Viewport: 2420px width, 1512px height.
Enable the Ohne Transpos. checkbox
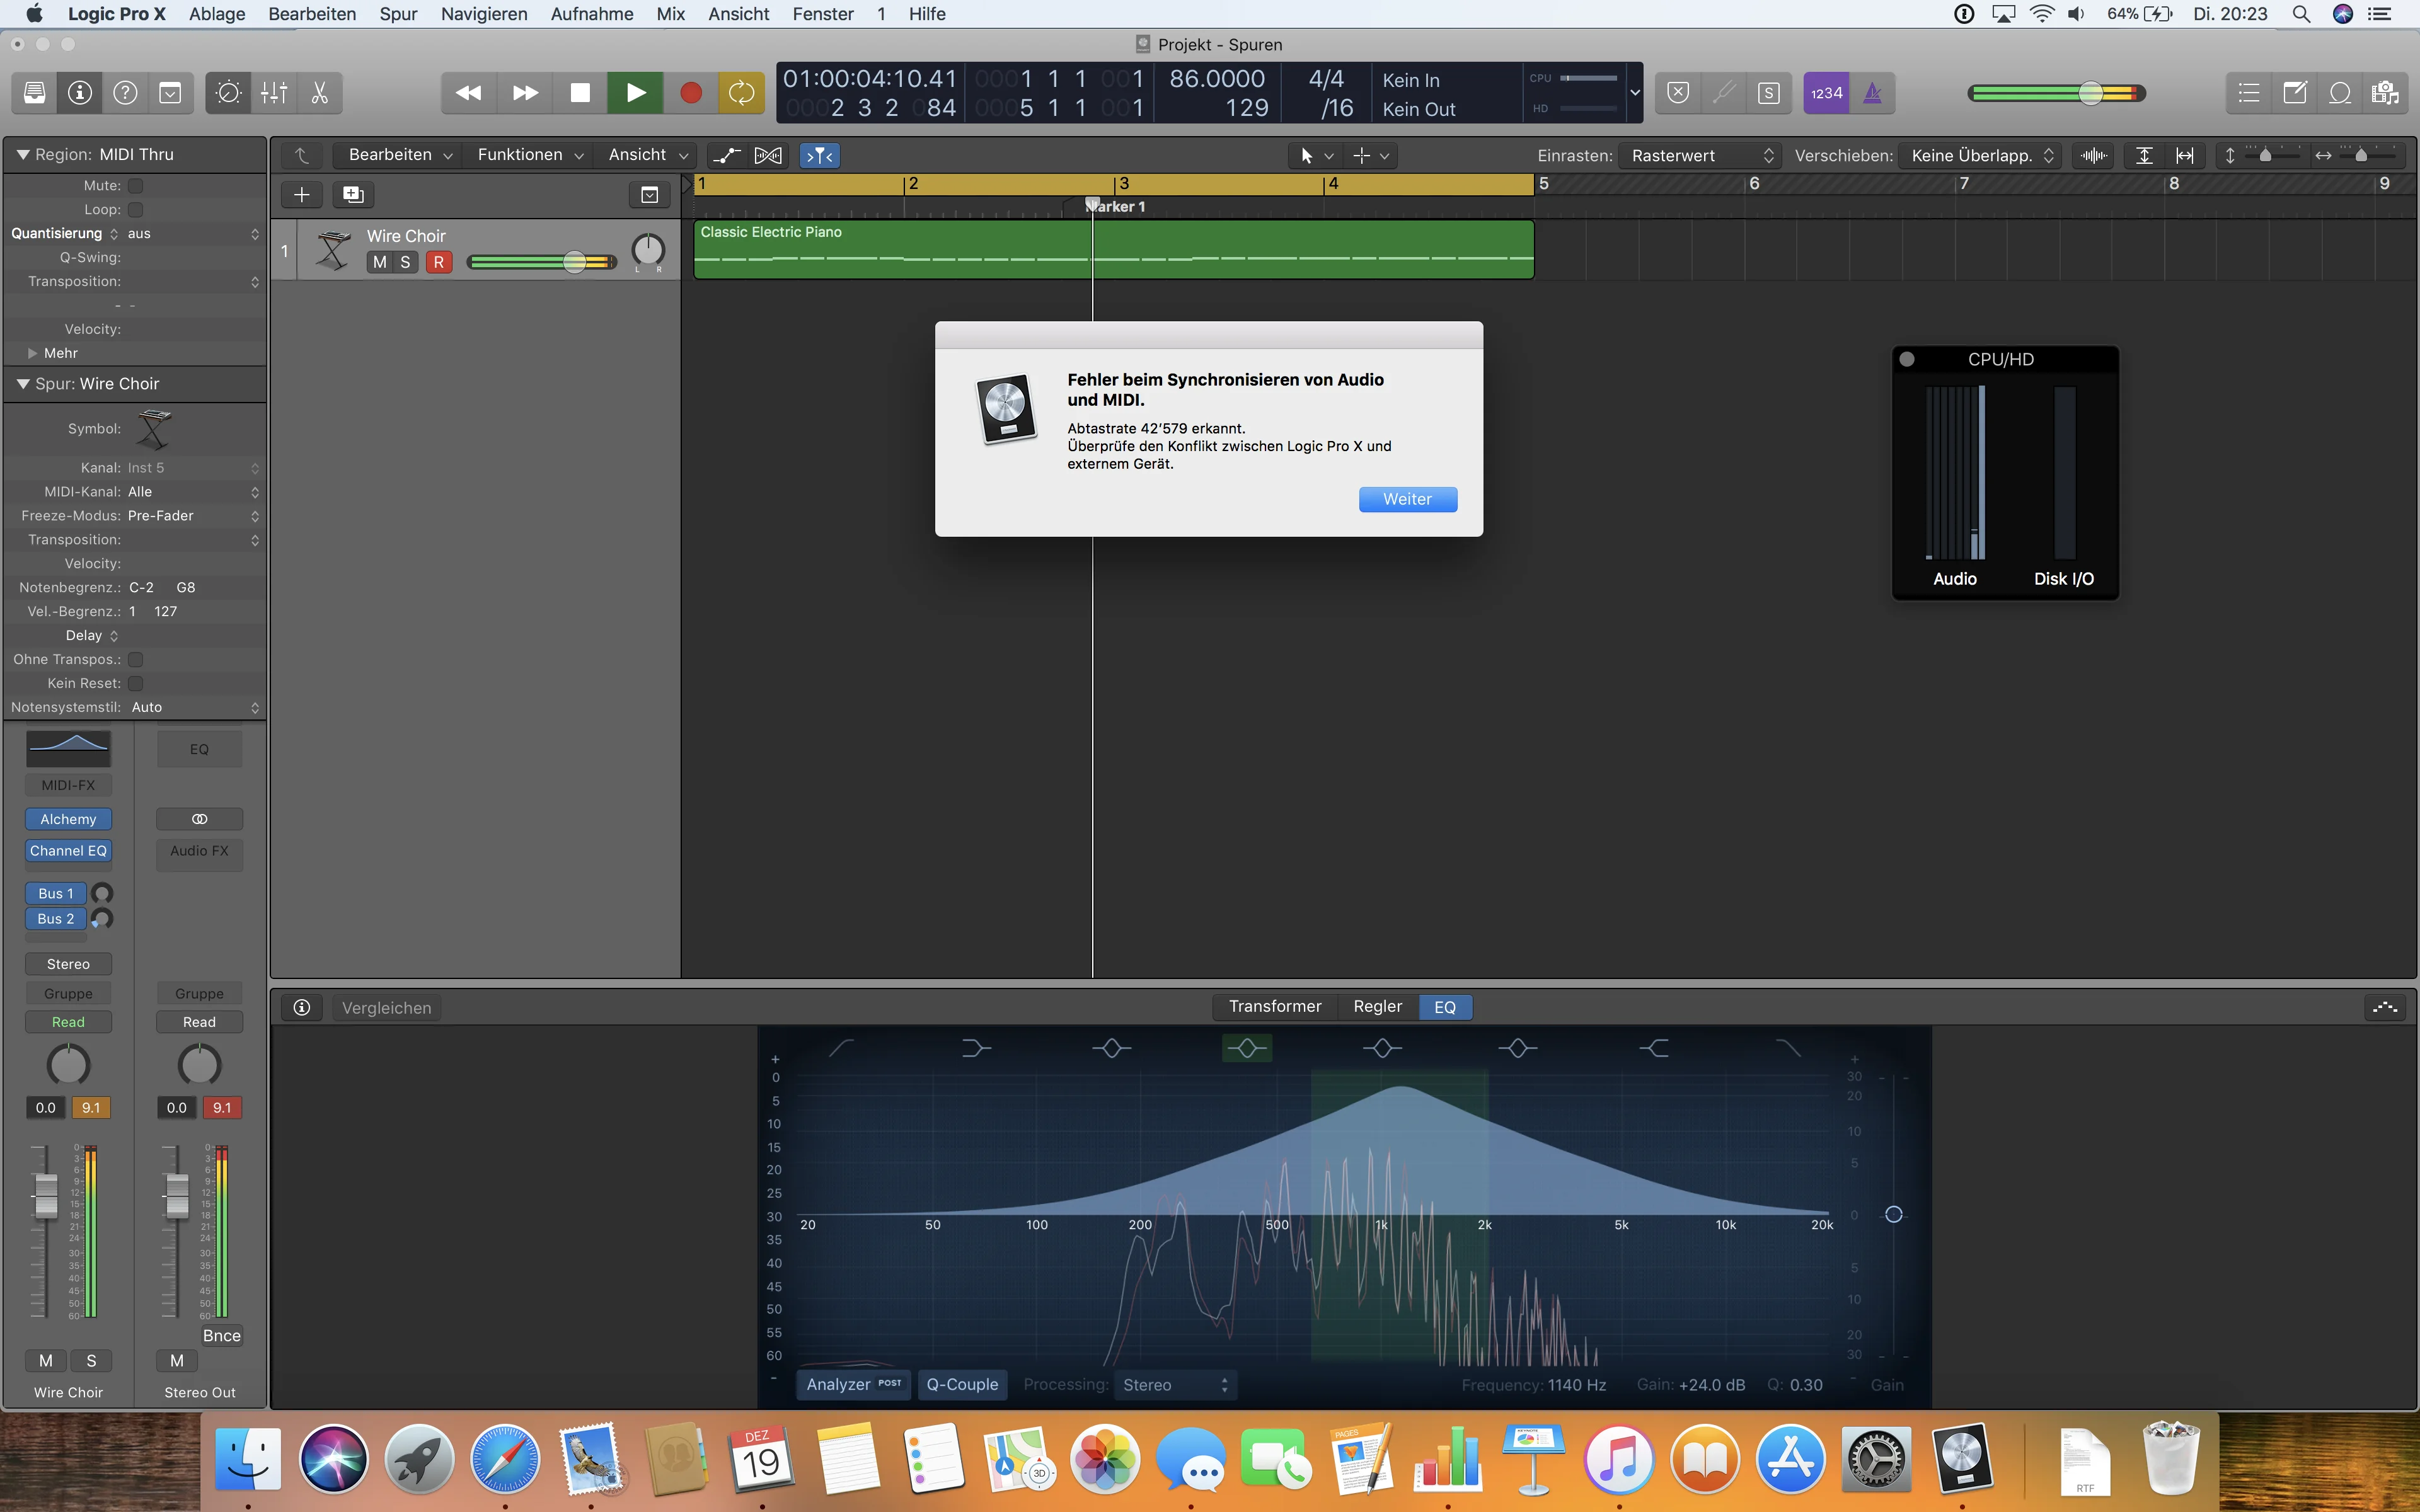tap(136, 659)
